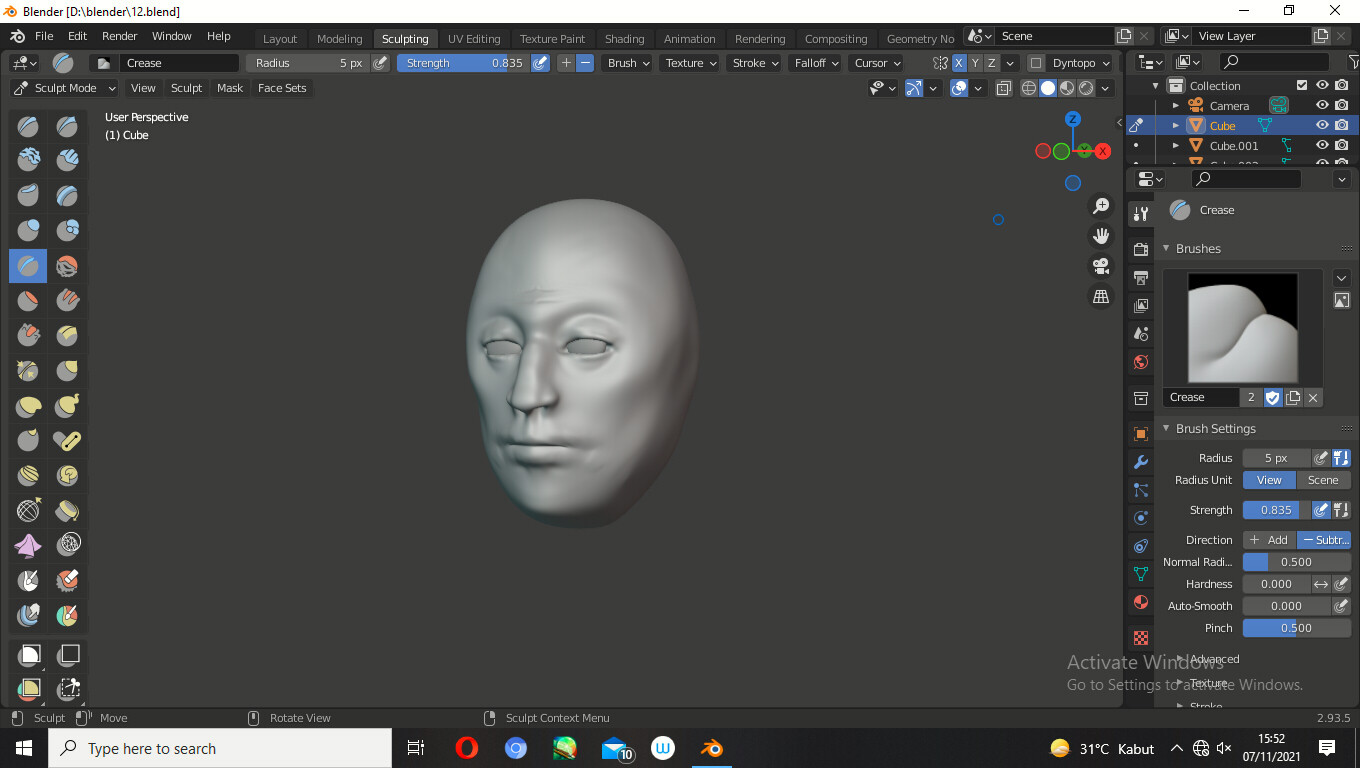This screenshot has height=768, width=1360.
Task: Select the Mask brush tool
Action: click(28, 580)
